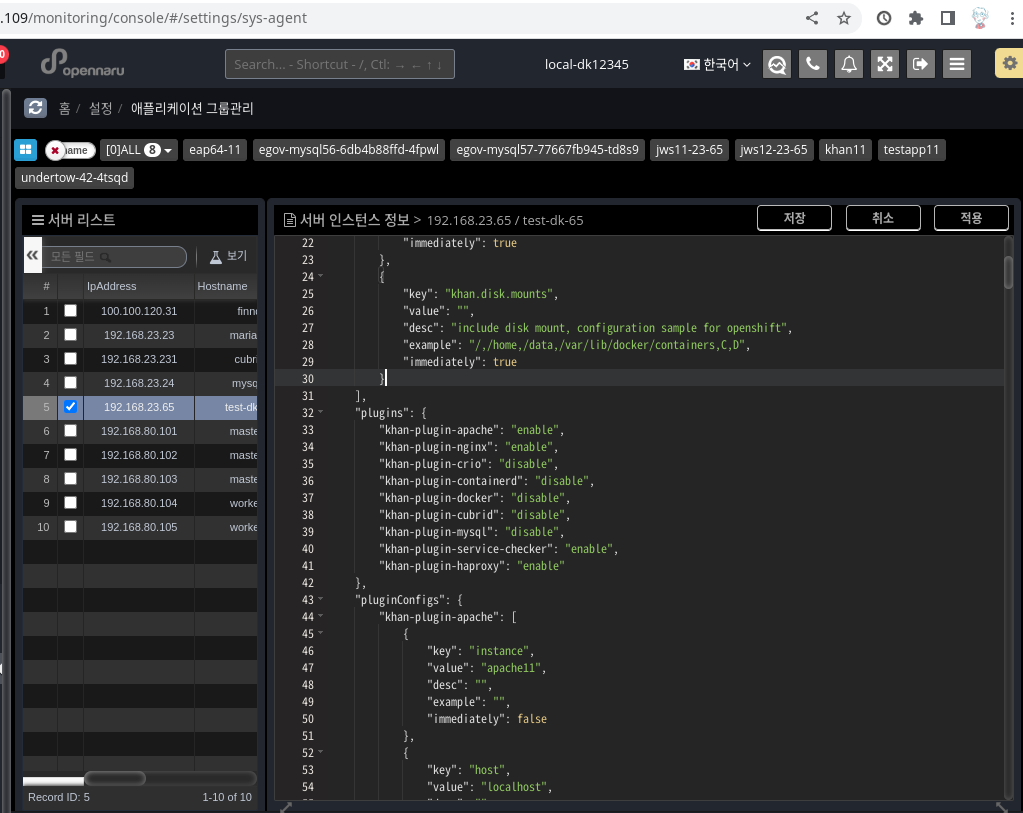Refresh using the circular arrows icon near 홈

[36, 108]
